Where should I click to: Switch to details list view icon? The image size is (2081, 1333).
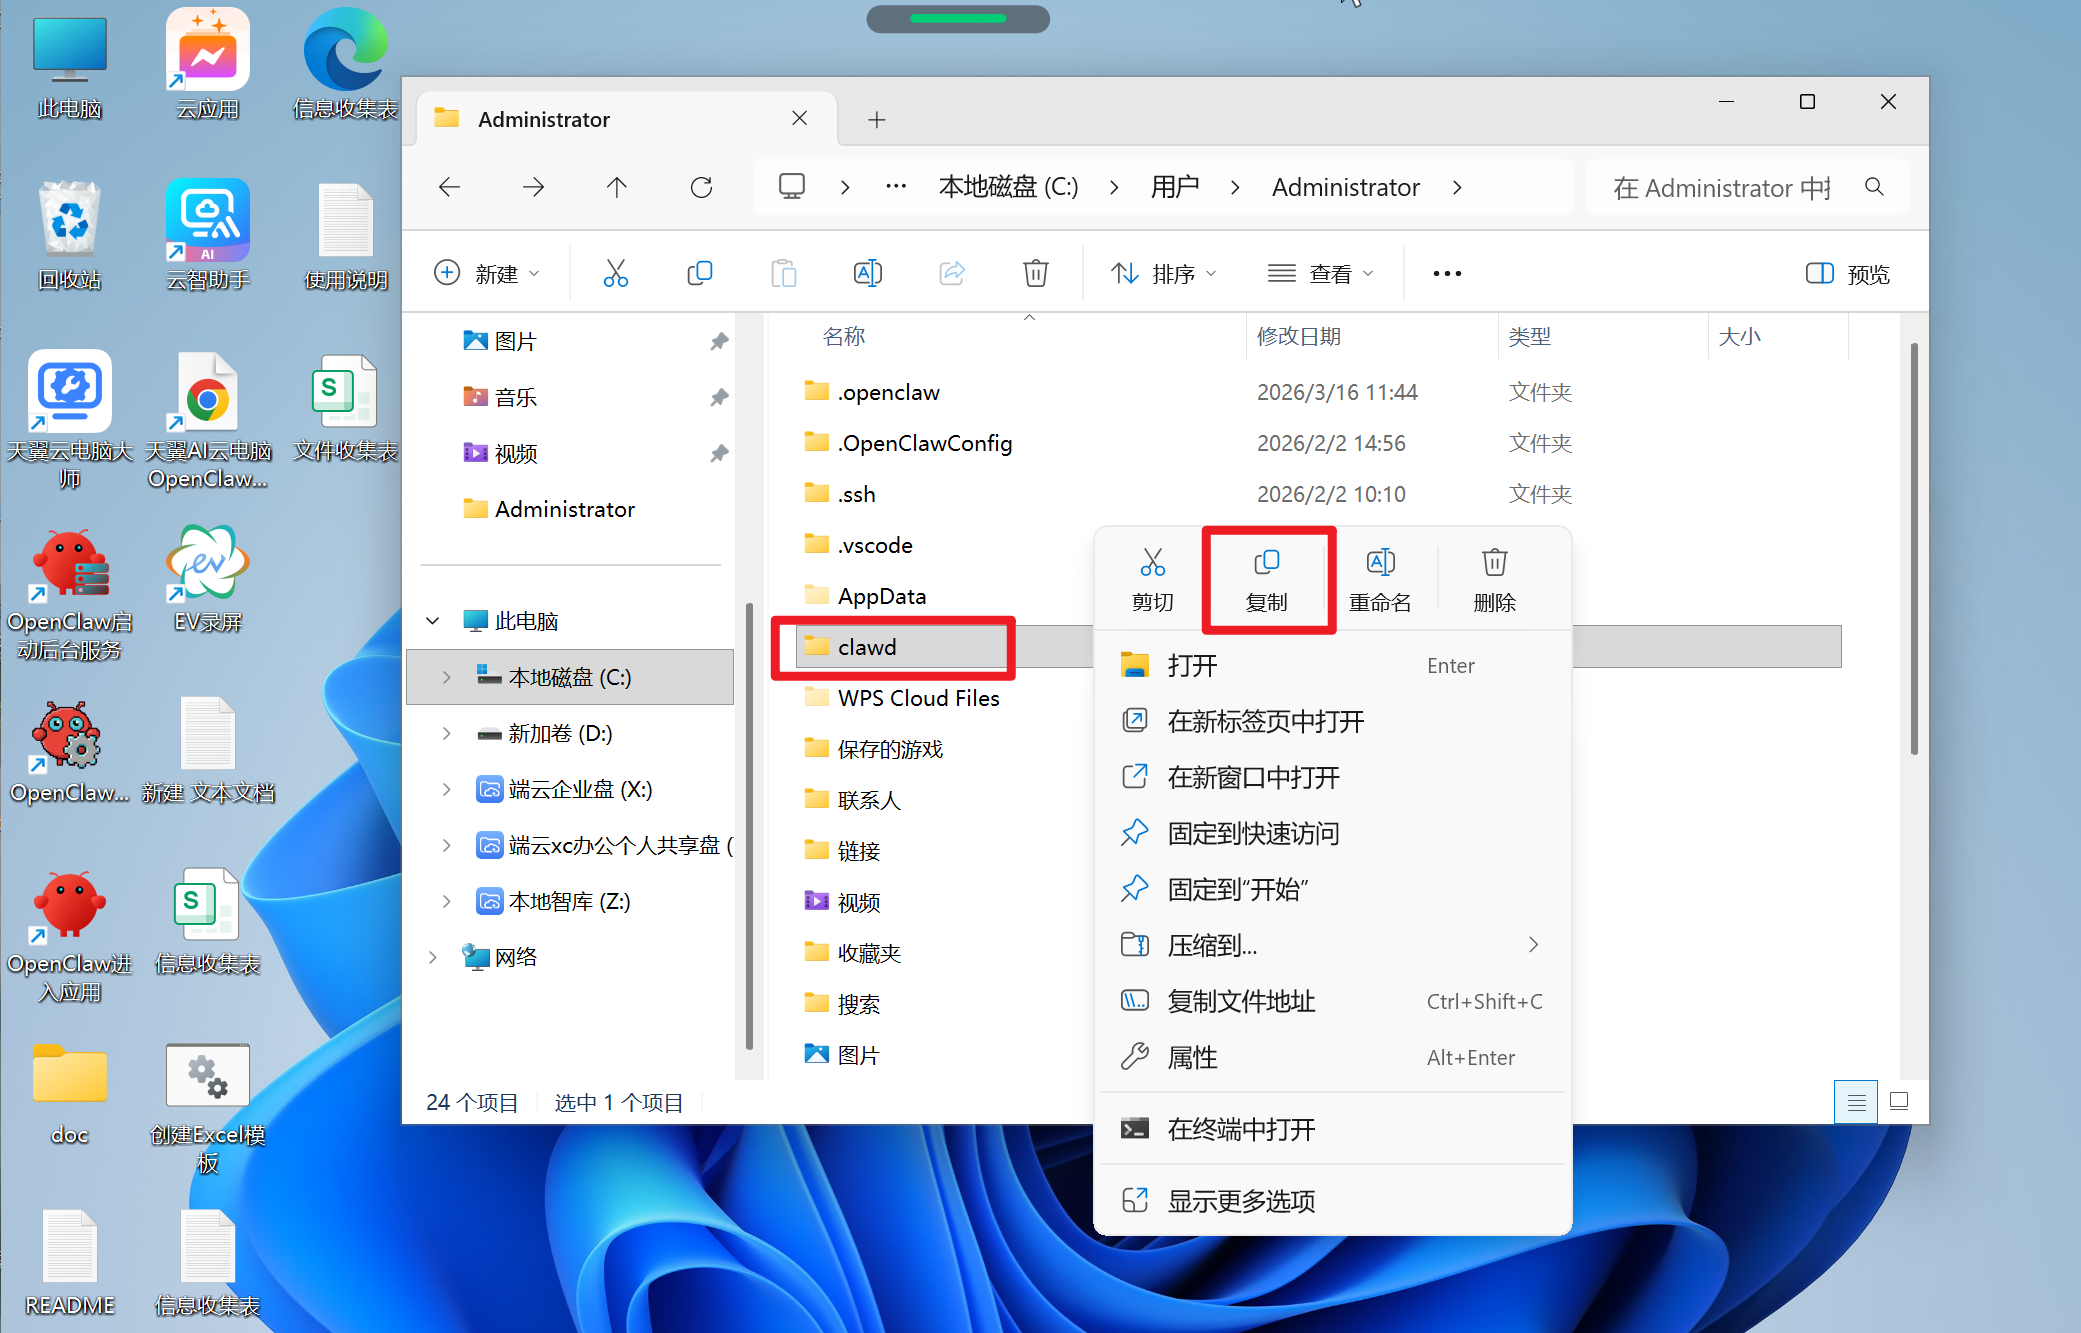(x=1856, y=1102)
